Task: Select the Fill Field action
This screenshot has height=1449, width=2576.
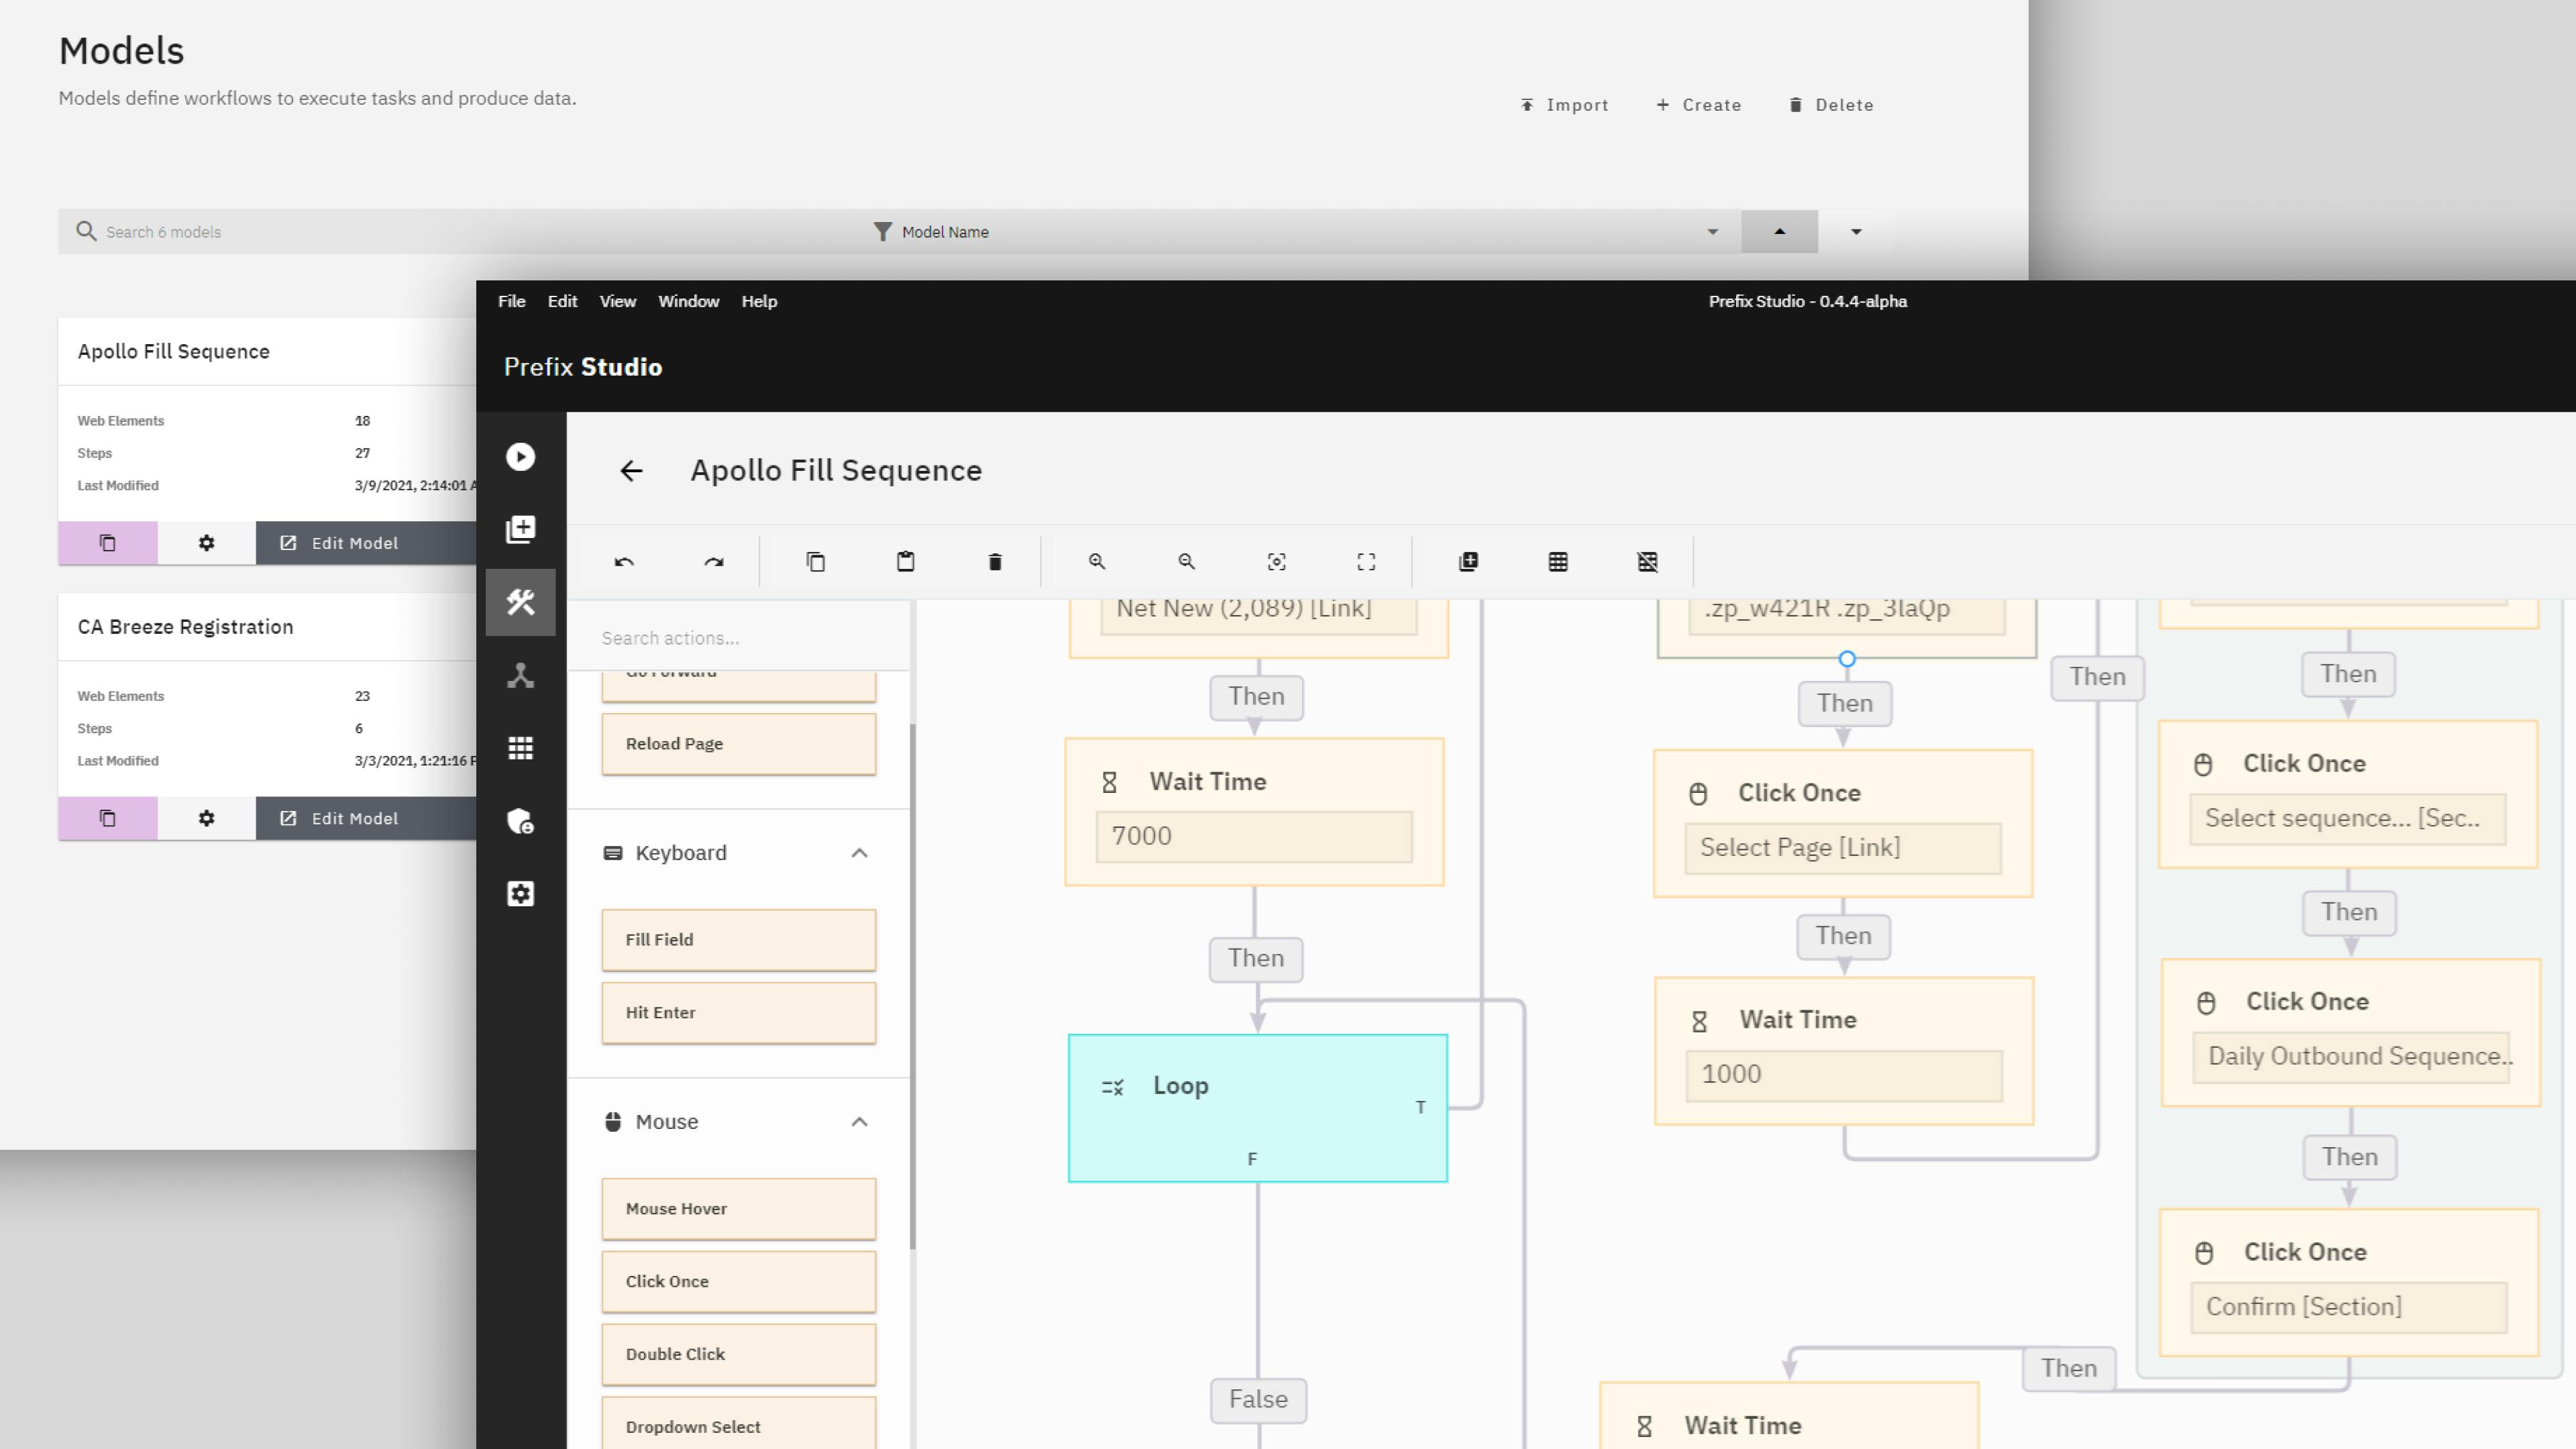Action: [739, 940]
